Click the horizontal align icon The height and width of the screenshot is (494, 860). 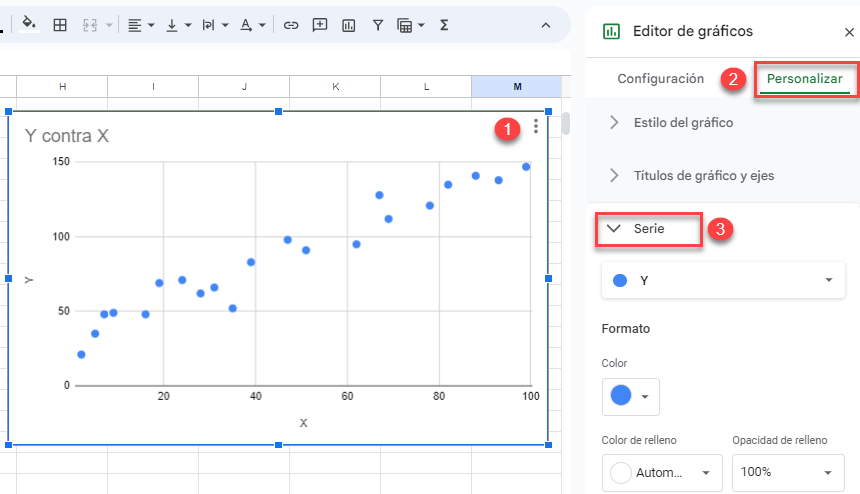134,25
